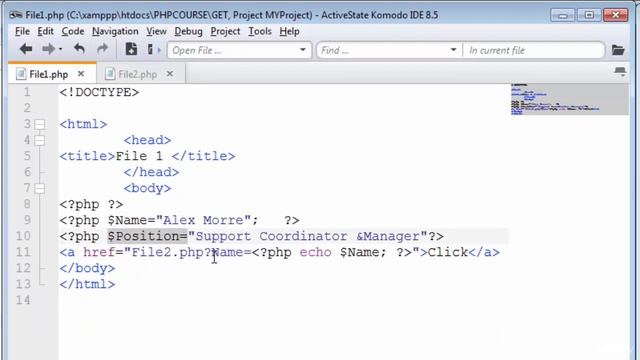The width and height of the screenshot is (640, 360).
Task: Close the File2.php tab
Action: 170,74
